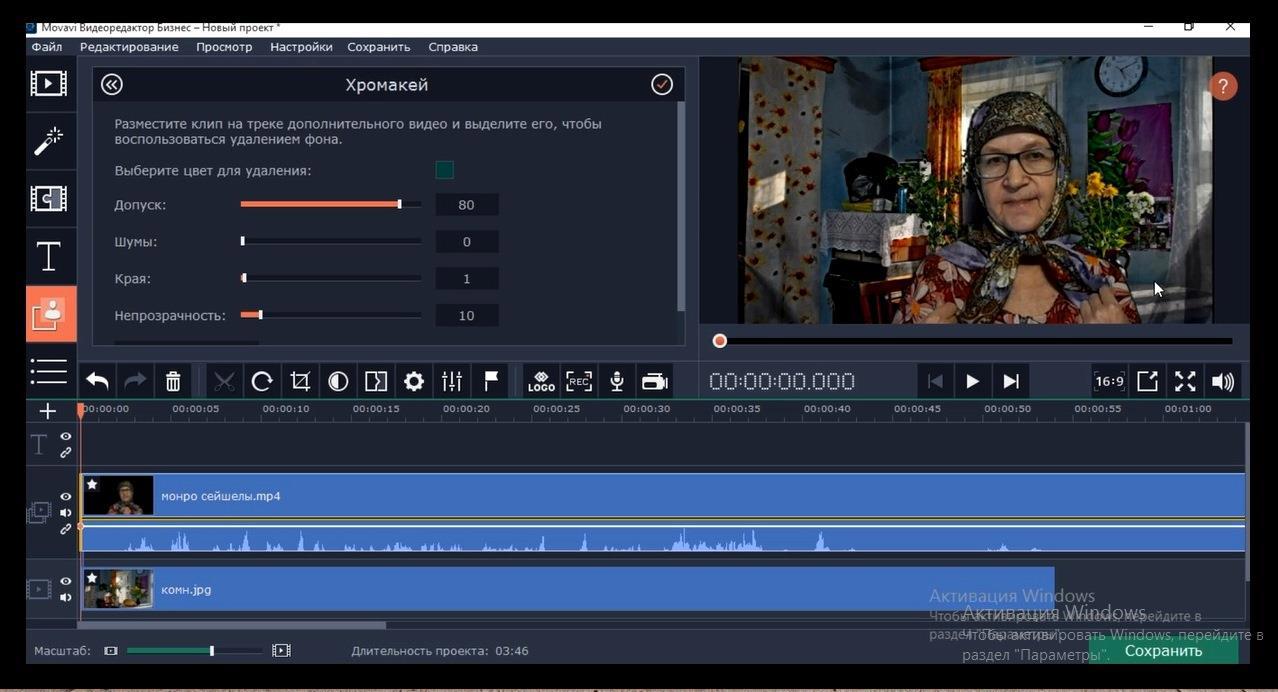Delete selected clip with trash icon

173,381
